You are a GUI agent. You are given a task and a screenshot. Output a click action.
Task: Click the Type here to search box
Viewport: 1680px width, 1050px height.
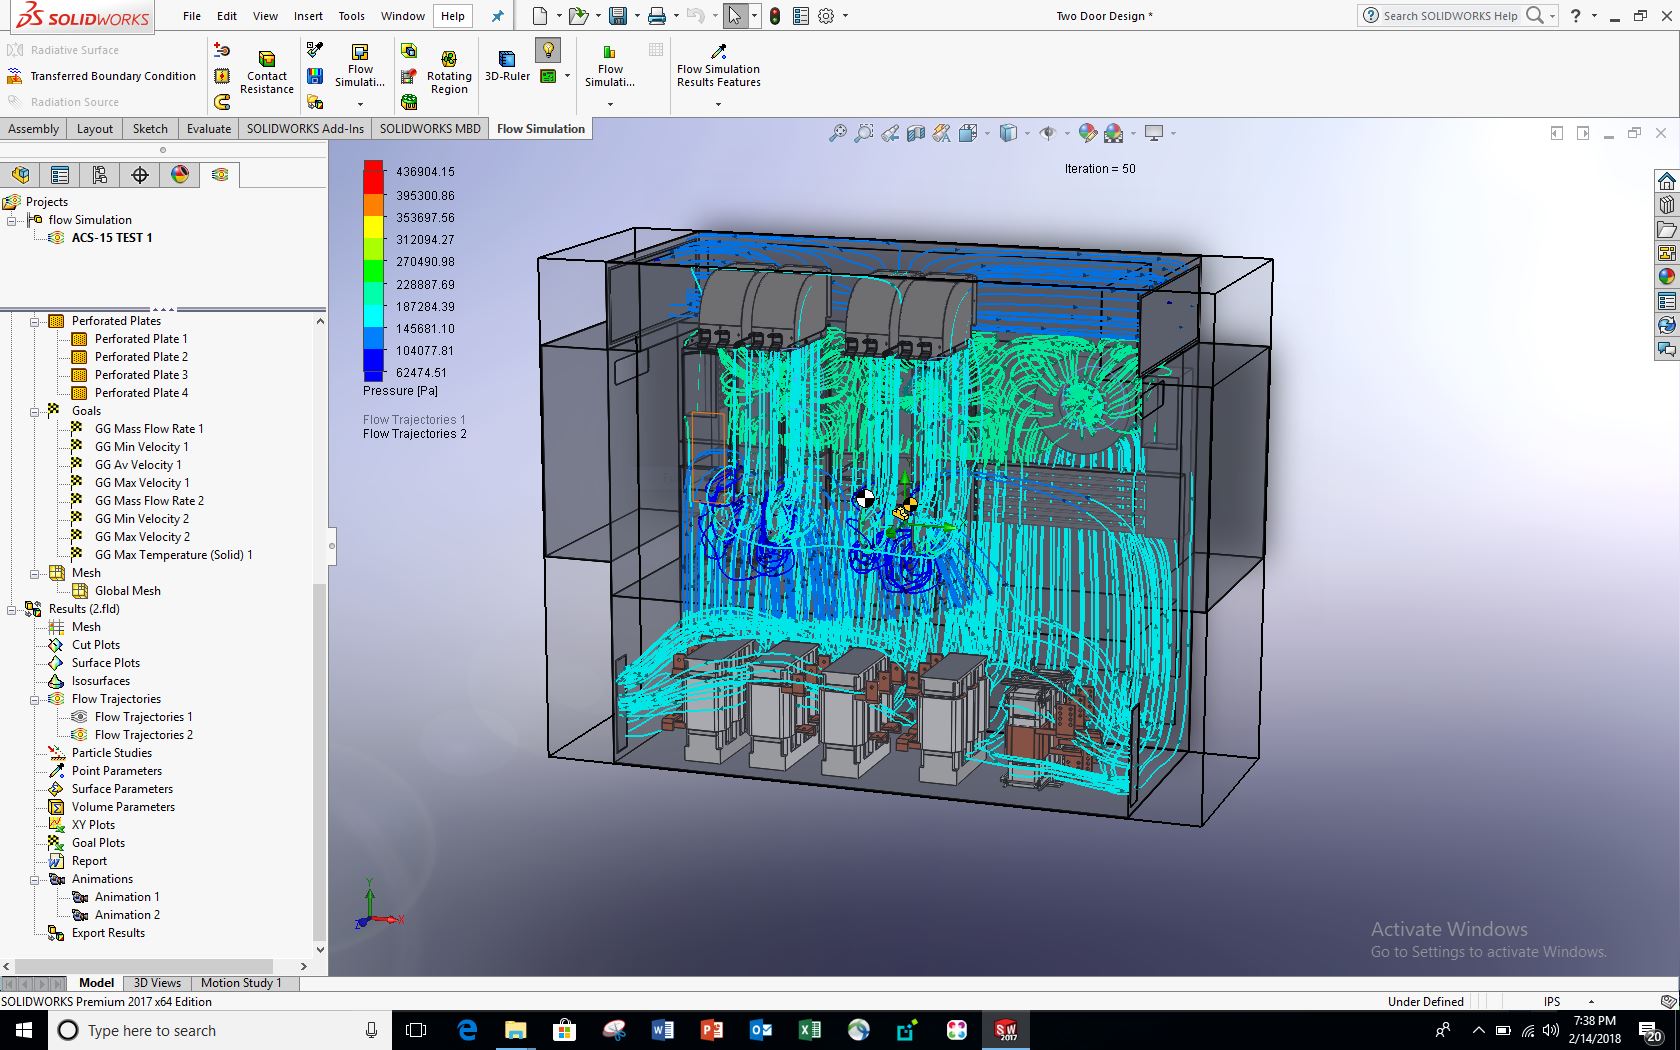pos(220,1030)
